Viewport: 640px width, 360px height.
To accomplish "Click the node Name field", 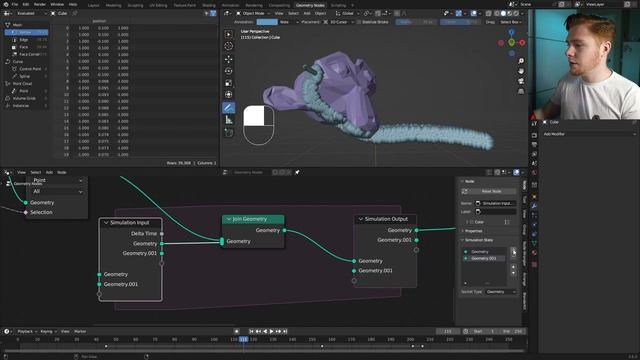I will pos(496,203).
